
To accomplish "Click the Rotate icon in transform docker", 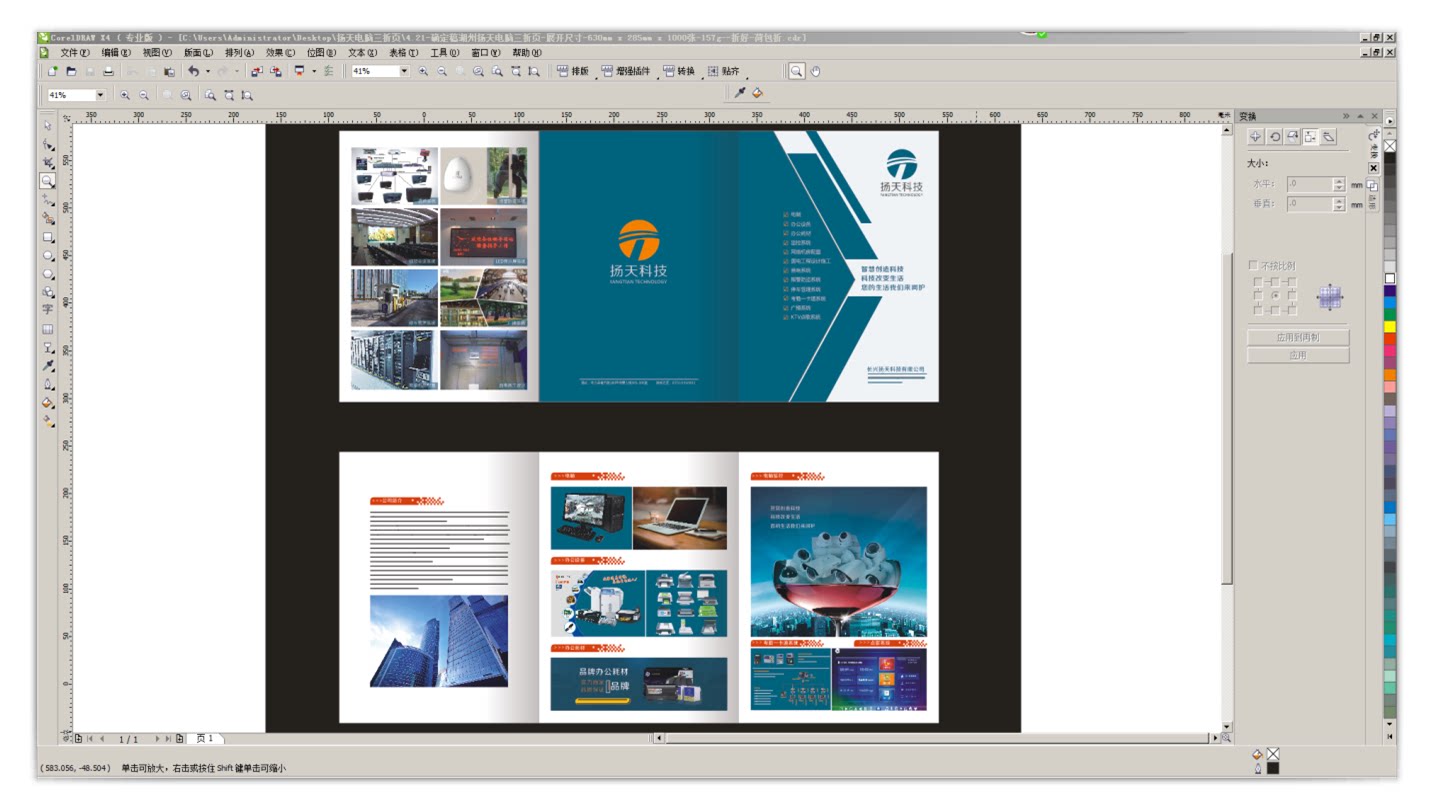I will 1275,137.
